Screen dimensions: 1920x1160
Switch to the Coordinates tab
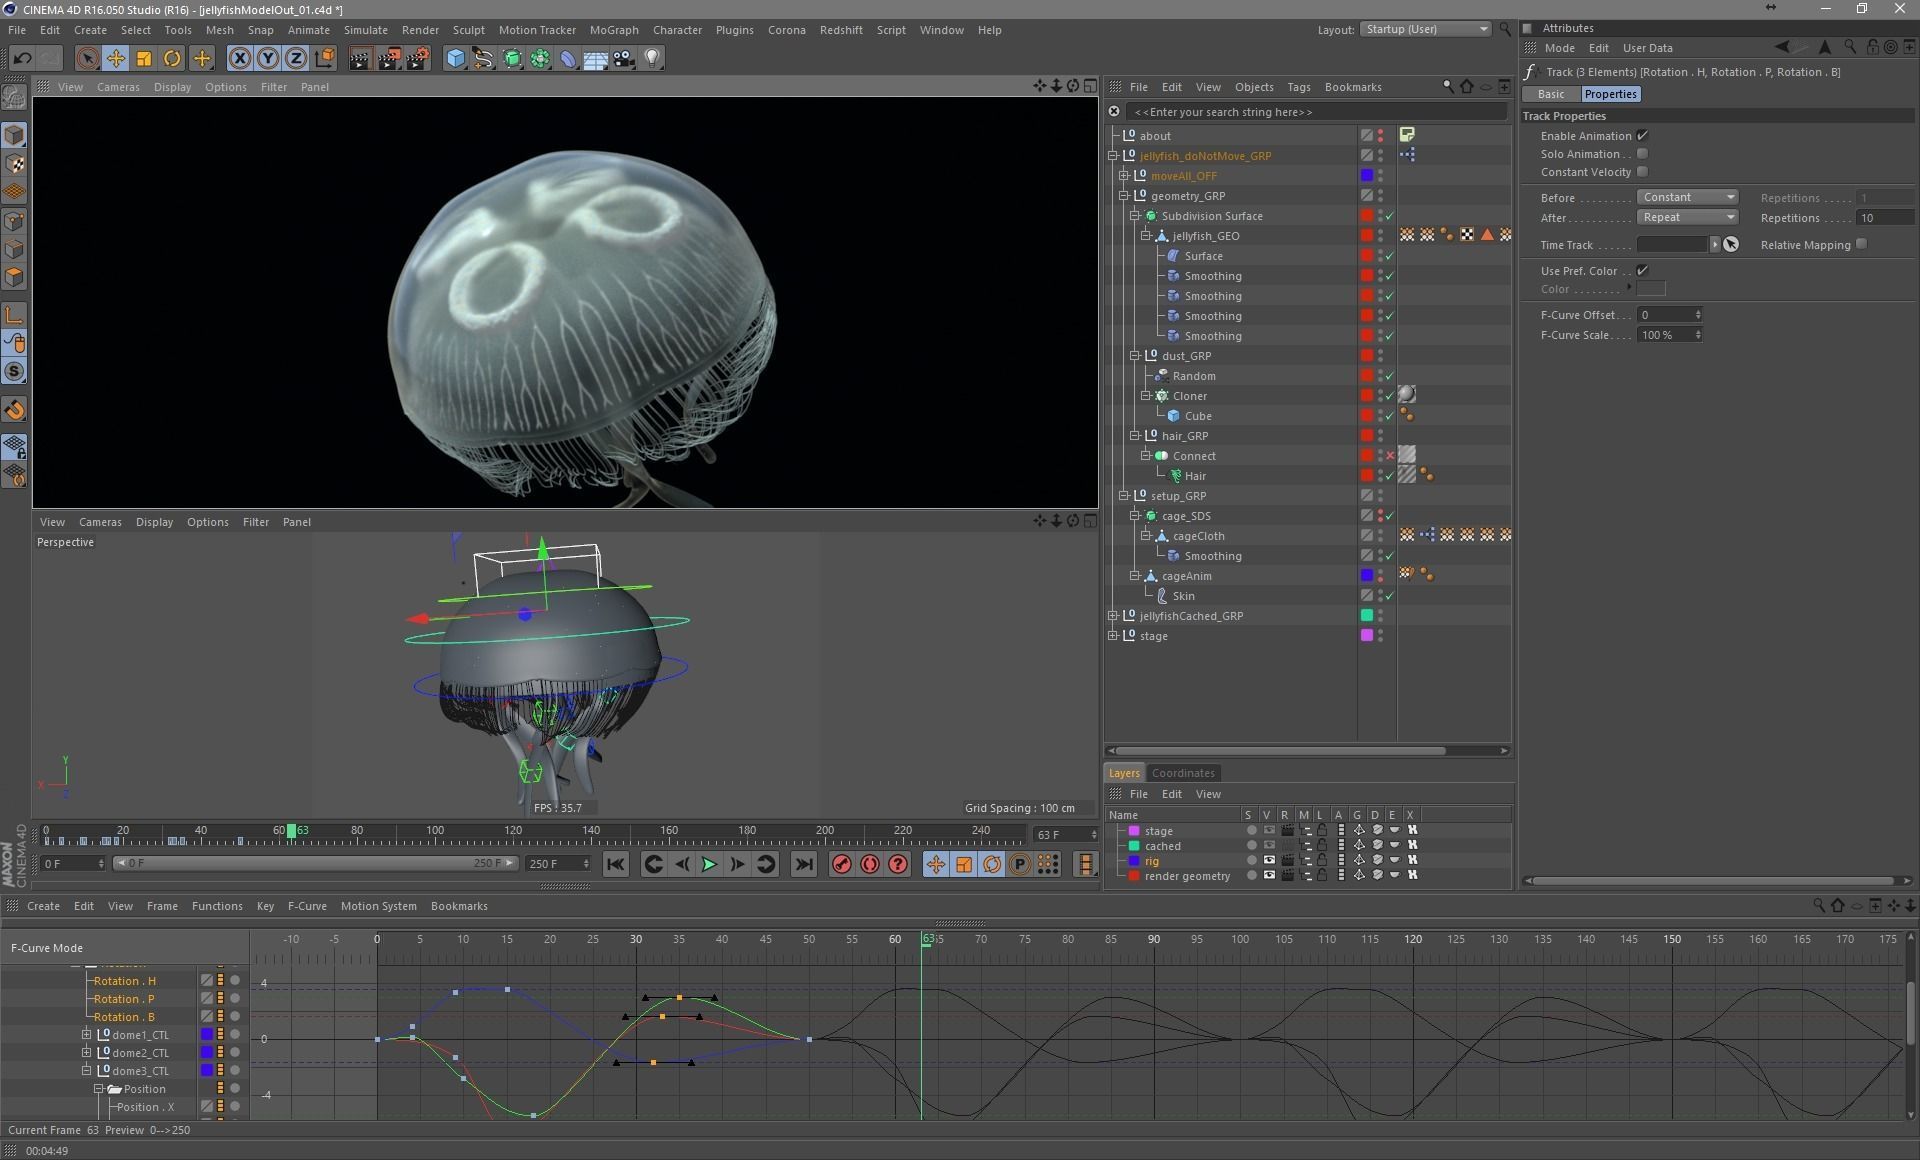click(x=1183, y=773)
